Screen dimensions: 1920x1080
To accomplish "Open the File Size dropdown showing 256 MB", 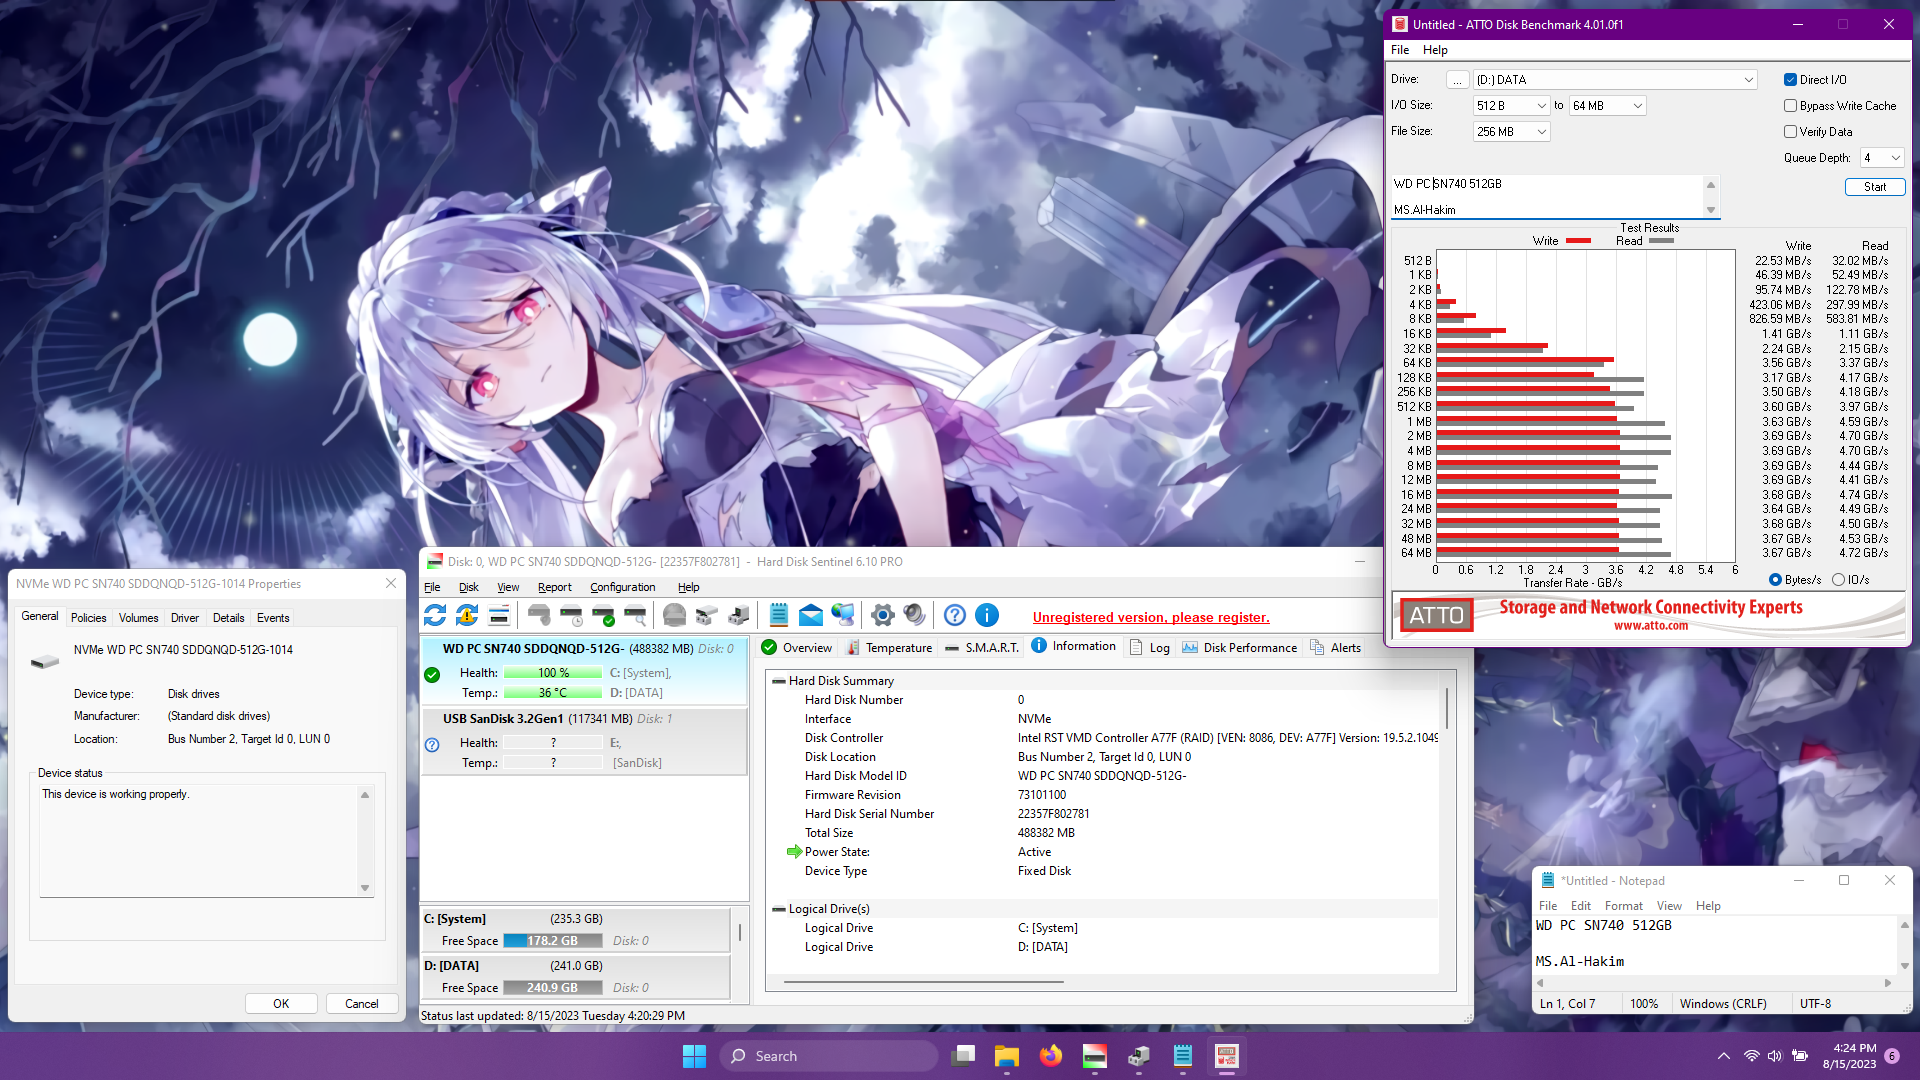I will pos(1511,132).
